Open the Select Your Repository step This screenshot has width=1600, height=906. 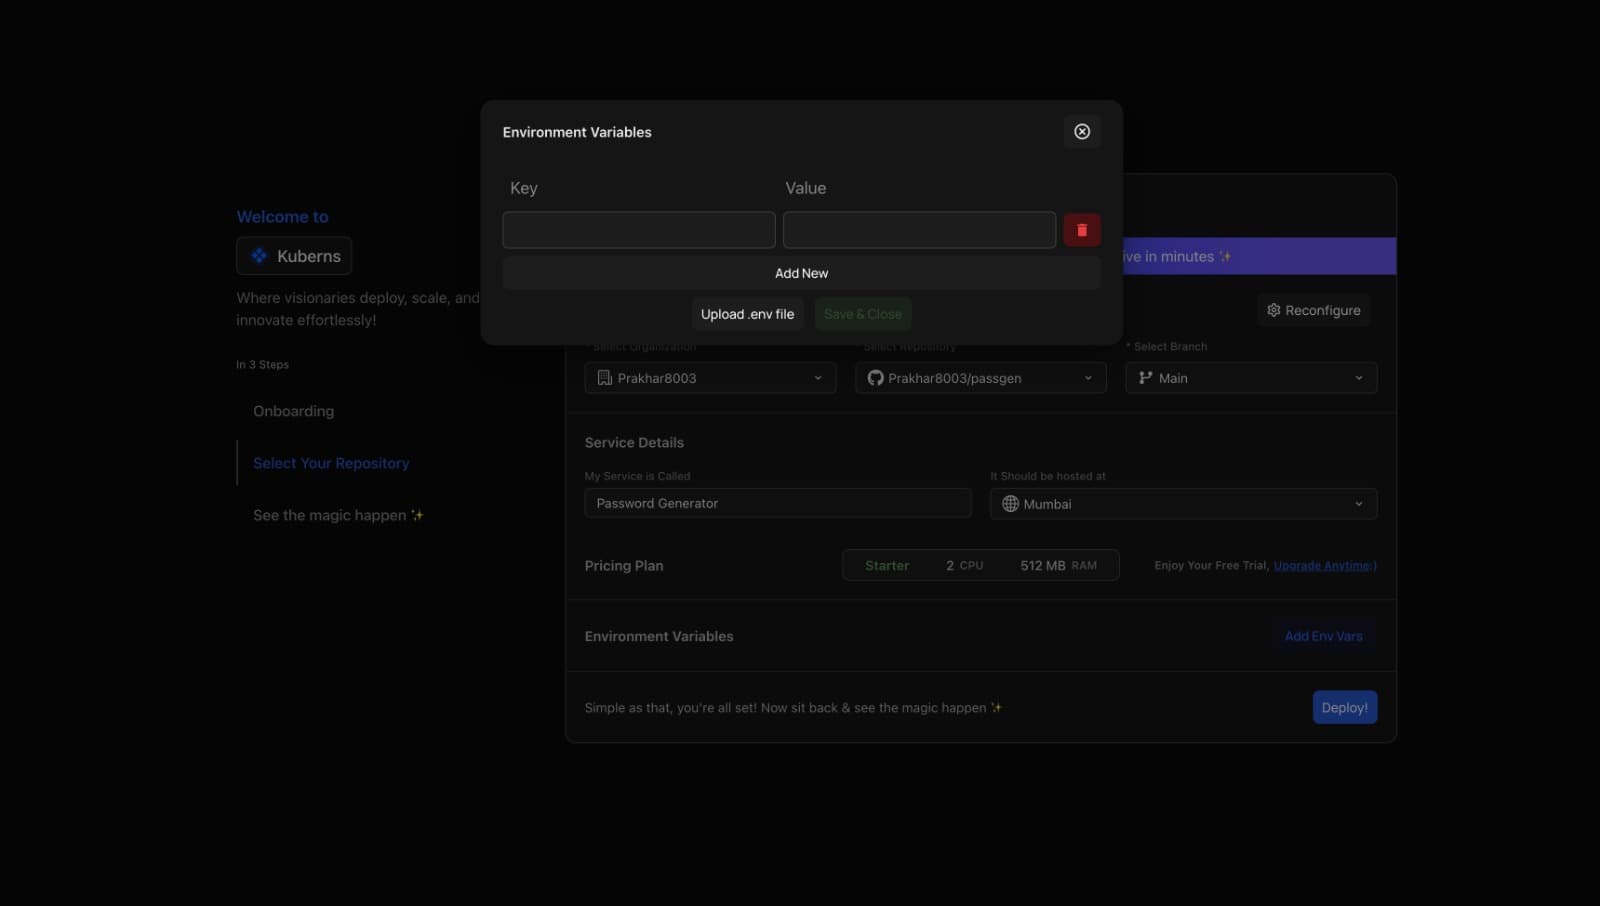tap(331, 462)
